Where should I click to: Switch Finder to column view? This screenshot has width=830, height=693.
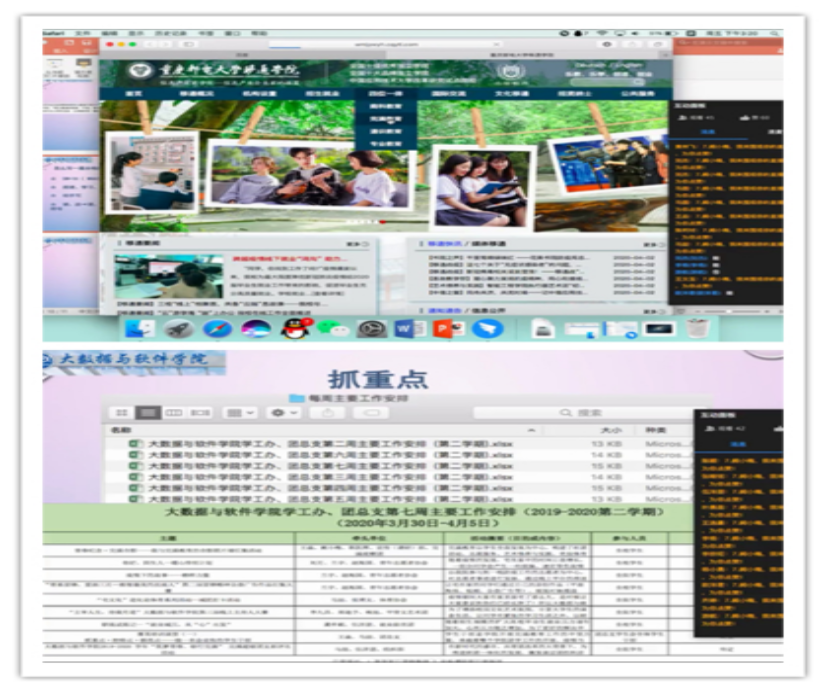tap(173, 412)
